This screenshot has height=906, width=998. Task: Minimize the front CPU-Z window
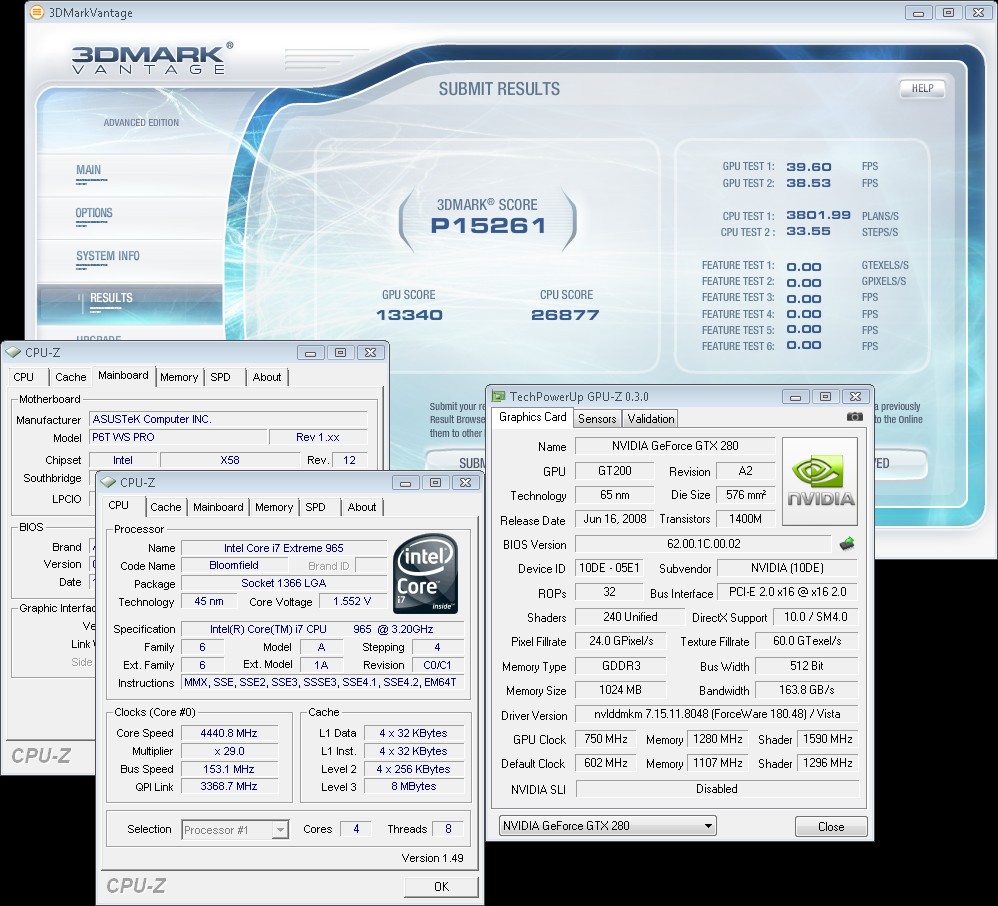point(405,483)
